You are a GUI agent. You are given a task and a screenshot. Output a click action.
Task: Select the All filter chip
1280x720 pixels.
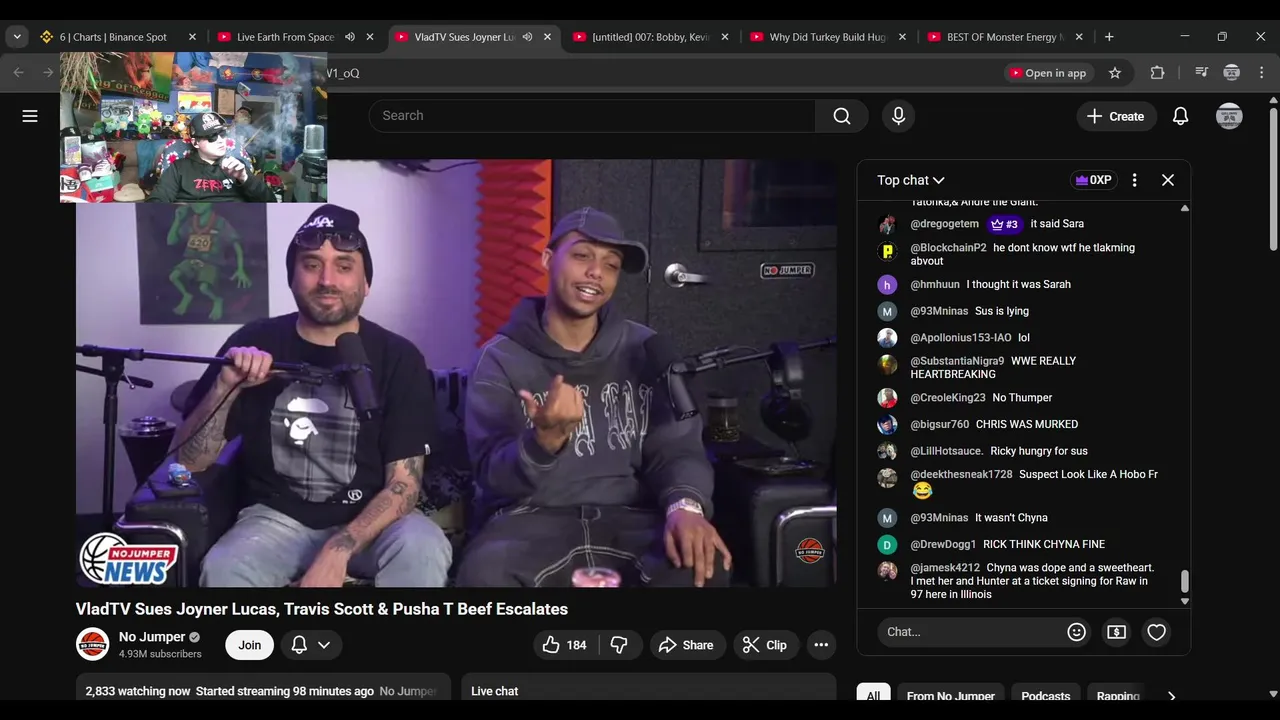(x=873, y=696)
